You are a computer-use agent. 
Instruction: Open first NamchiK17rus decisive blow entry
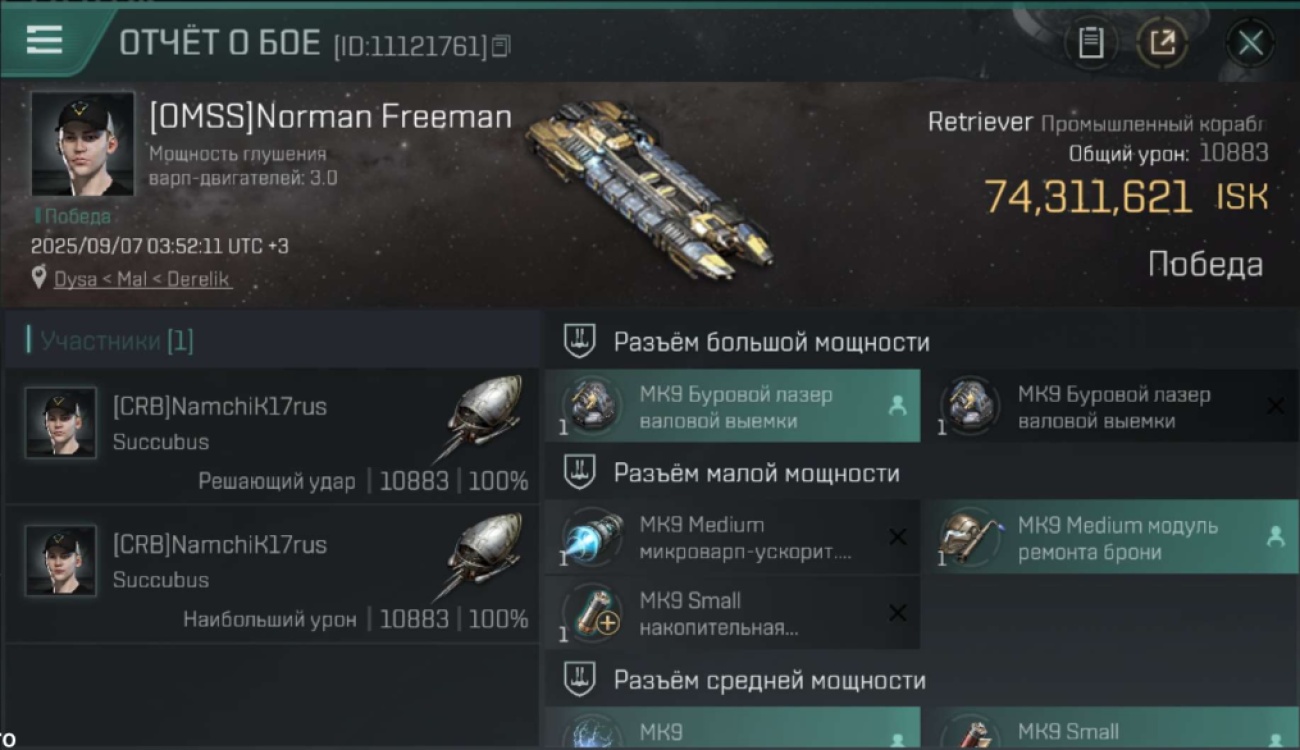pyautogui.click(x=272, y=437)
